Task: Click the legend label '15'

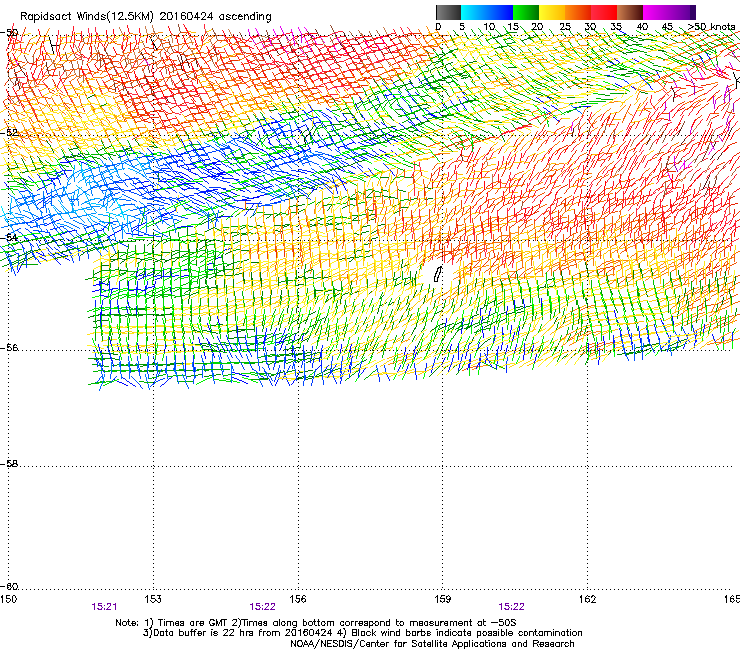Action: click(513, 27)
